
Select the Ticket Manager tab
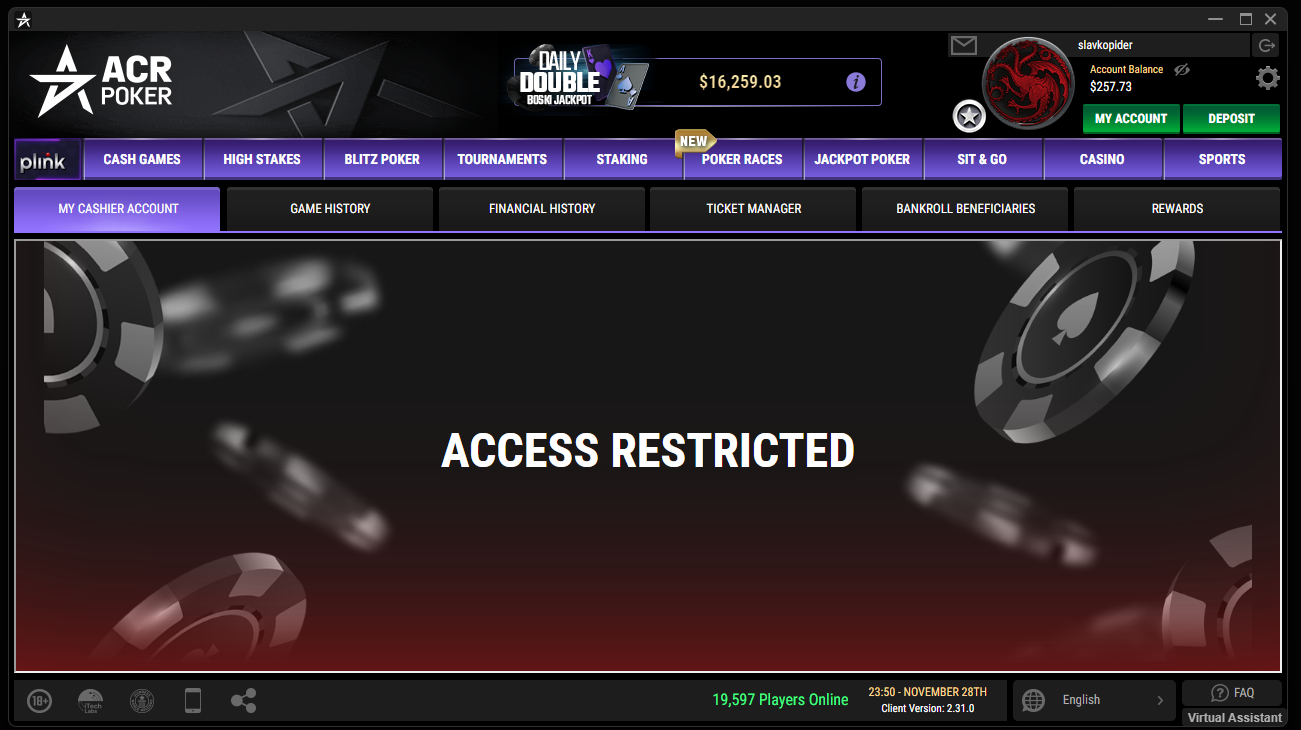754,209
